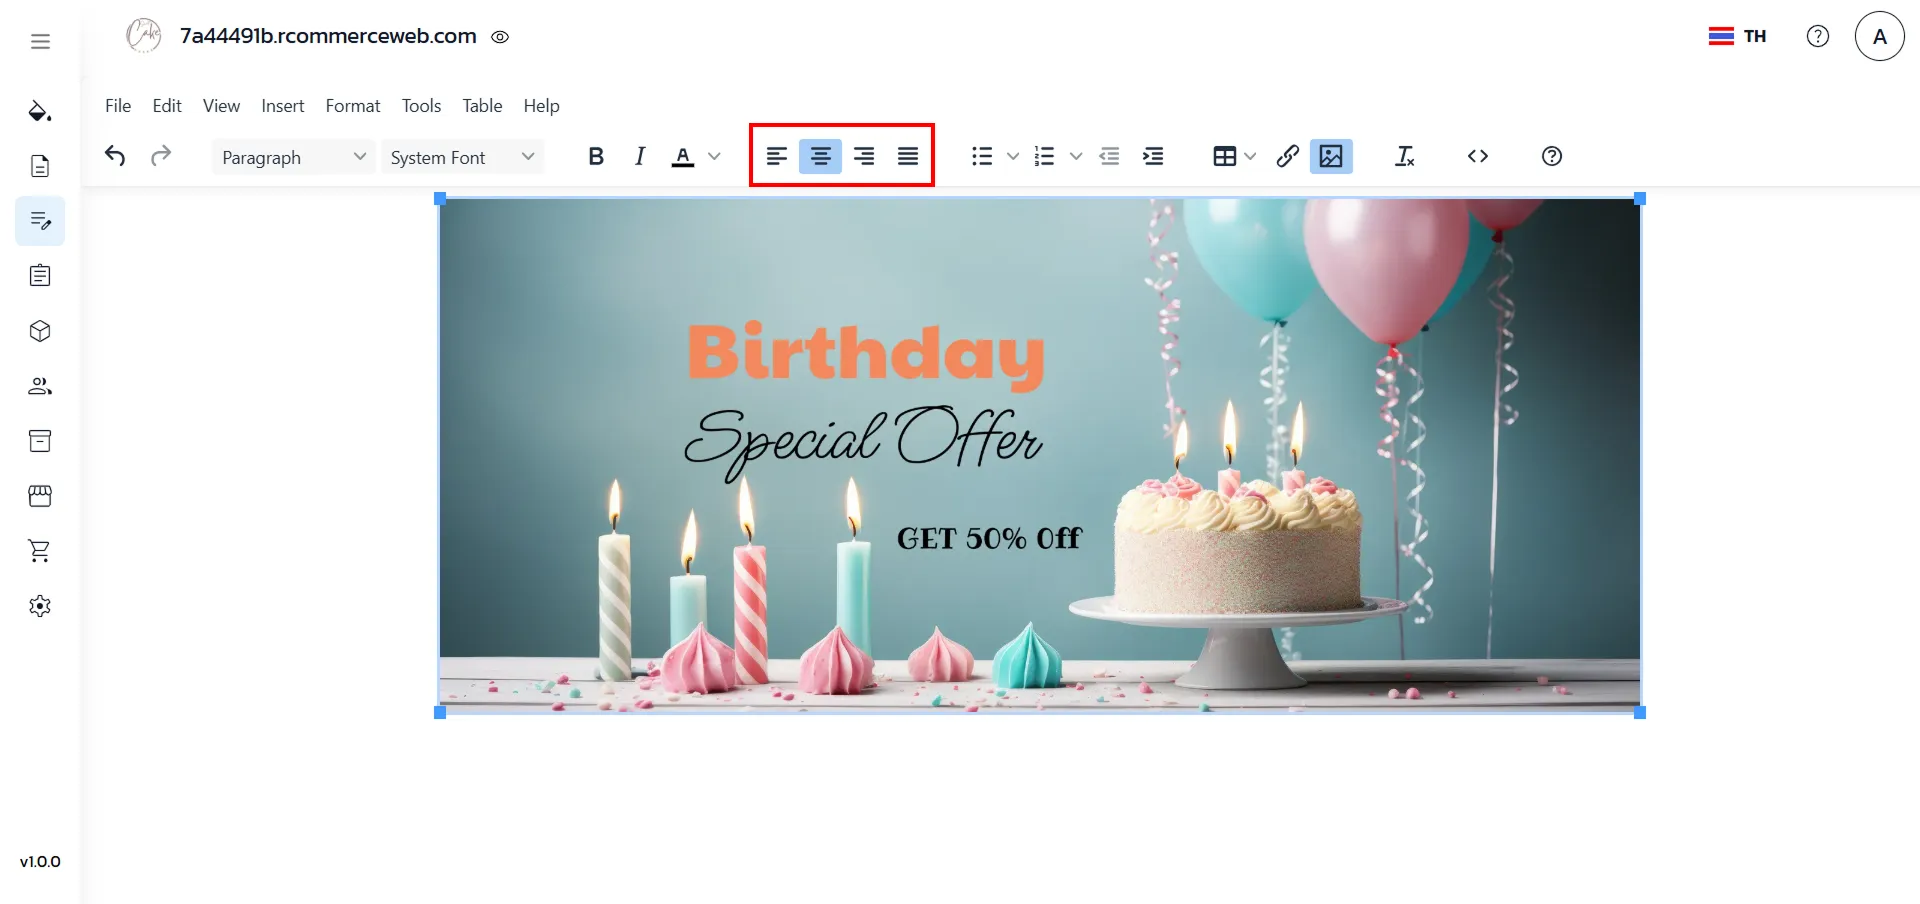Open the content editor sidebar icon
Viewport: 1920px width, 904px height.
[40, 221]
